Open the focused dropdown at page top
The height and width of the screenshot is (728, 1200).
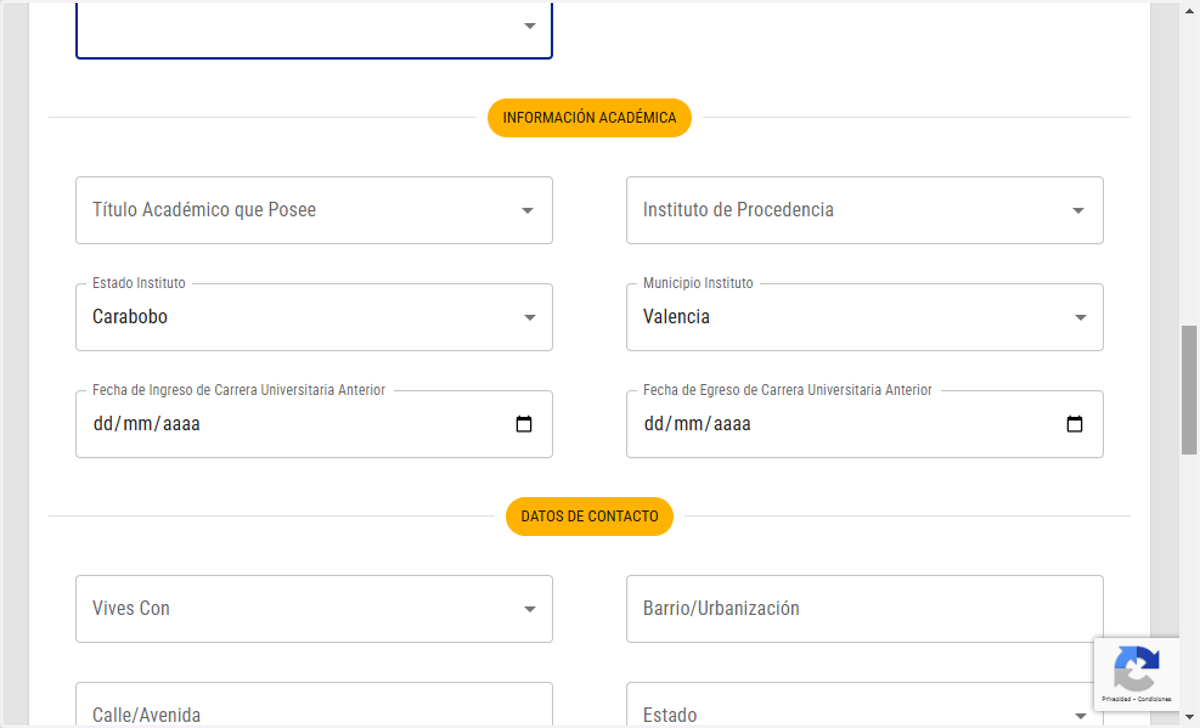[314, 29]
